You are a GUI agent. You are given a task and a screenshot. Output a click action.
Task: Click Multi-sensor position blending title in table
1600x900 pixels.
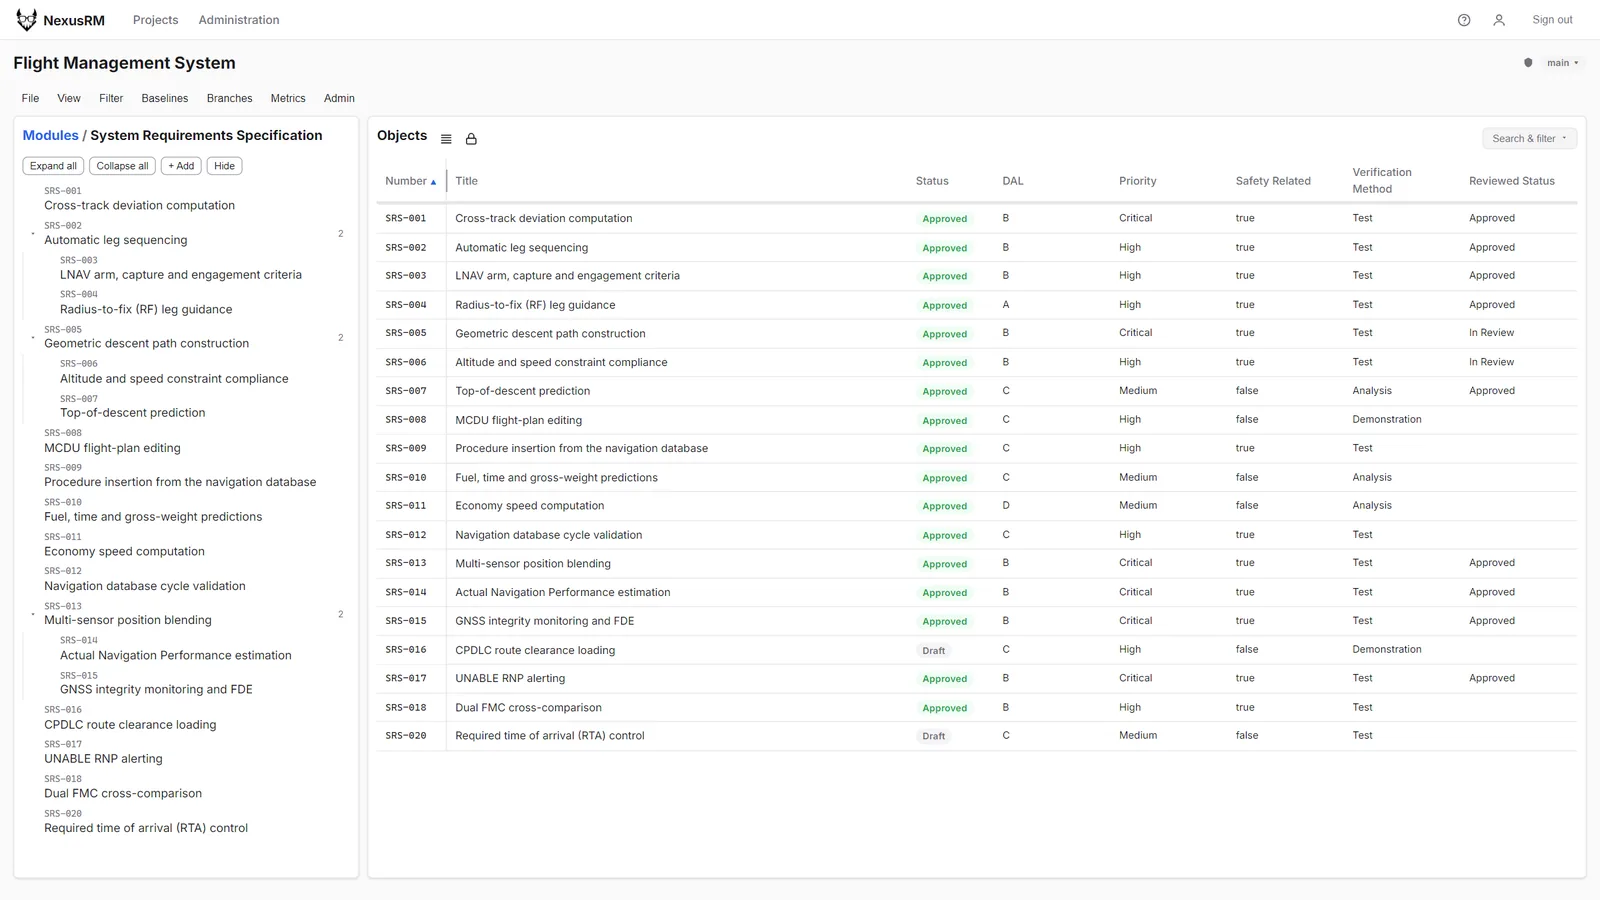(533, 564)
